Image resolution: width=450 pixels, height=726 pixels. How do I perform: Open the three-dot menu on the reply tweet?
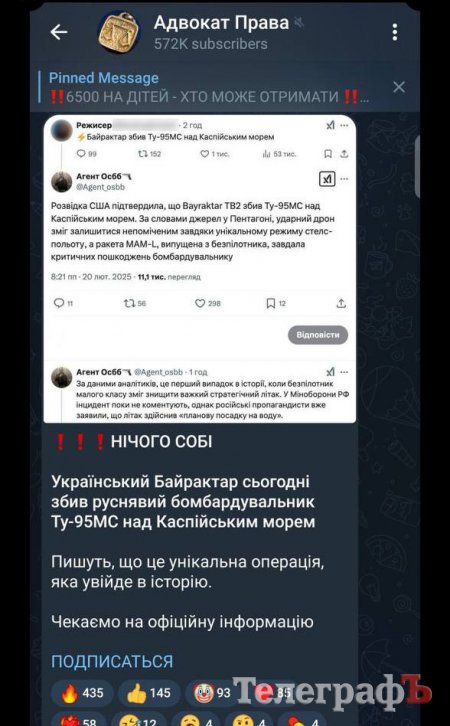click(344, 372)
